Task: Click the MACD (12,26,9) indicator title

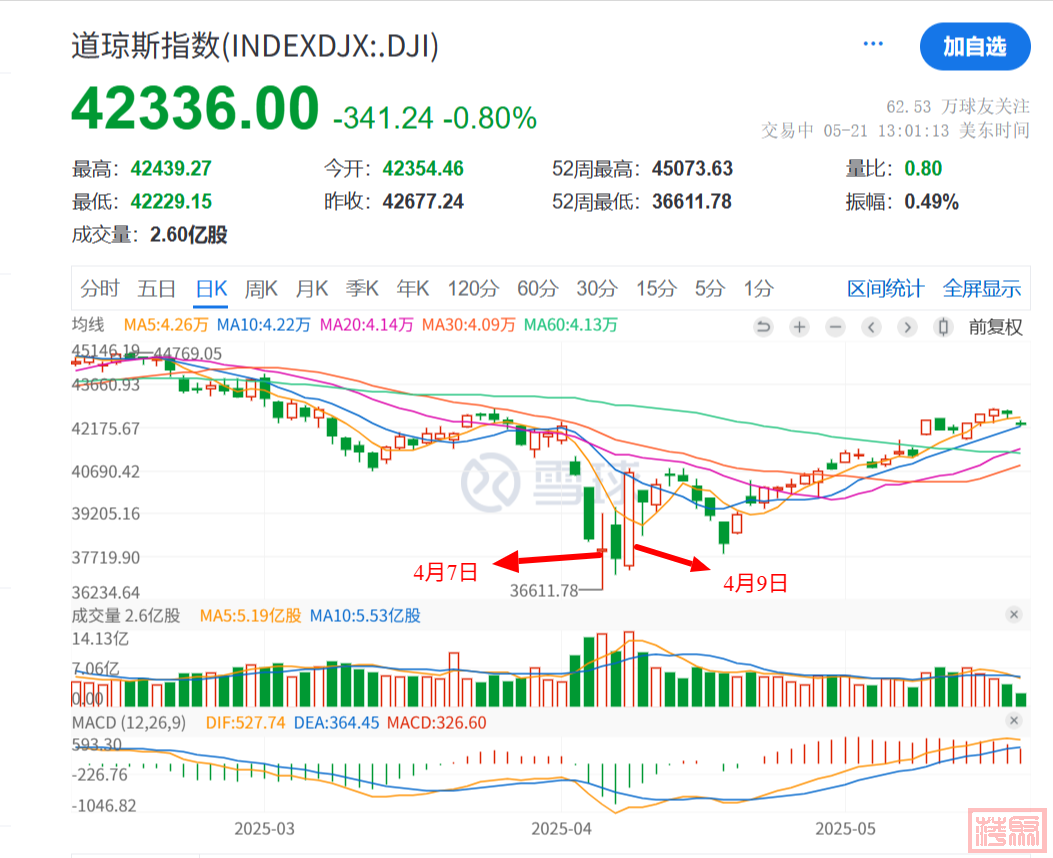Action: [129, 722]
